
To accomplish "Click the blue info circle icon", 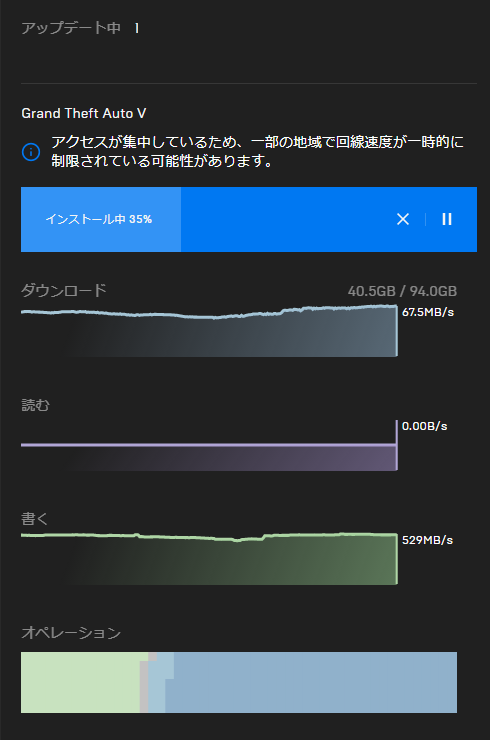I will (x=31, y=152).
